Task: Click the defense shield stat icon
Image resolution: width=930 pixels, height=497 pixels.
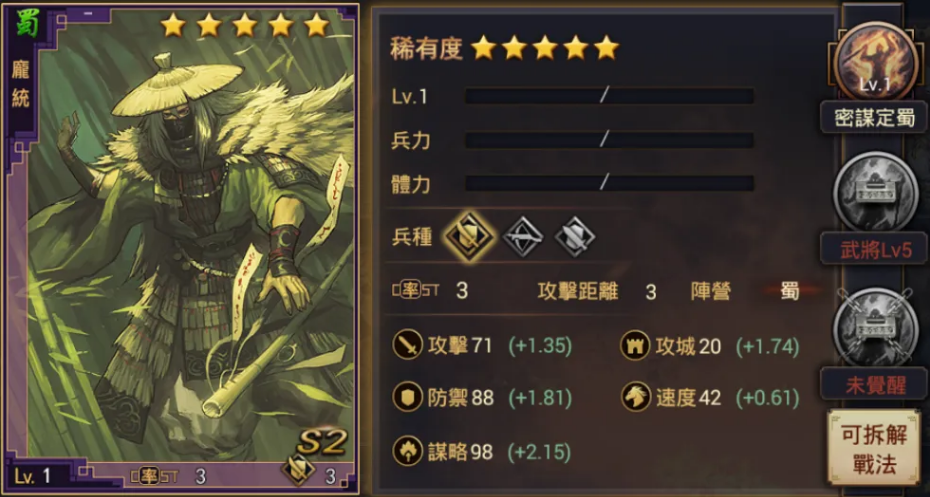Action: [x=407, y=397]
